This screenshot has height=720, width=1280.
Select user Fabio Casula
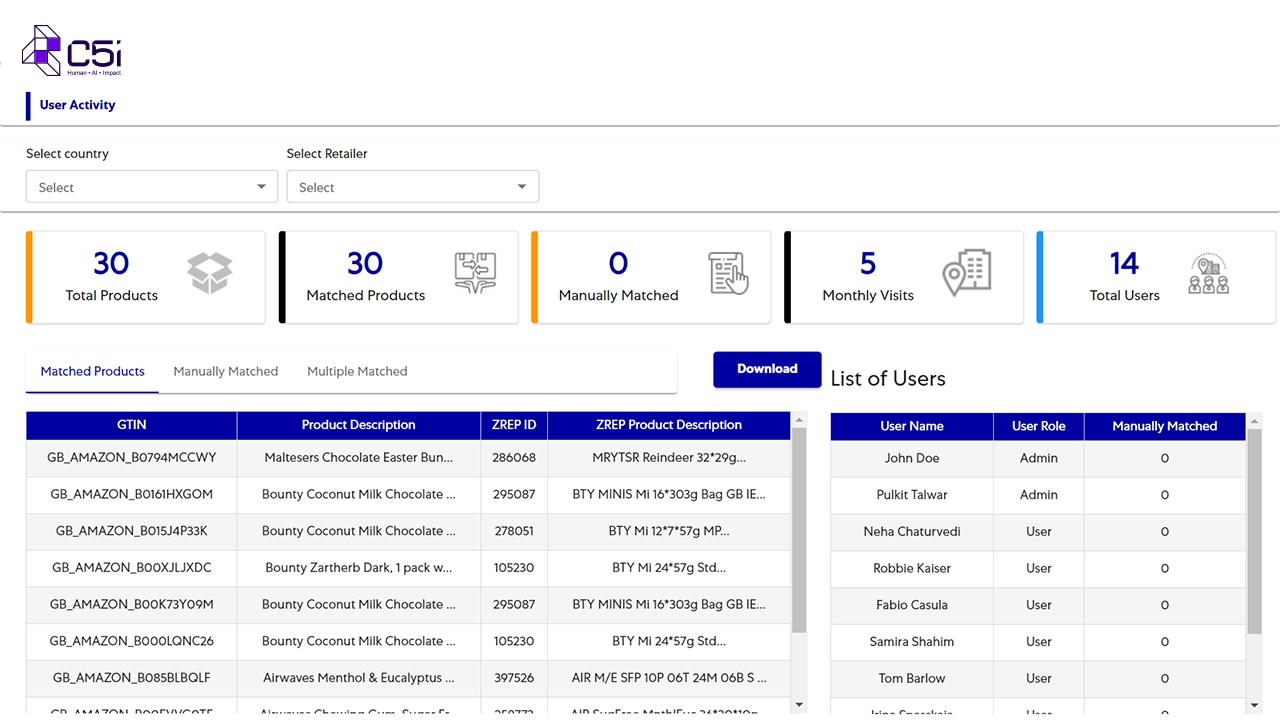[912, 605]
